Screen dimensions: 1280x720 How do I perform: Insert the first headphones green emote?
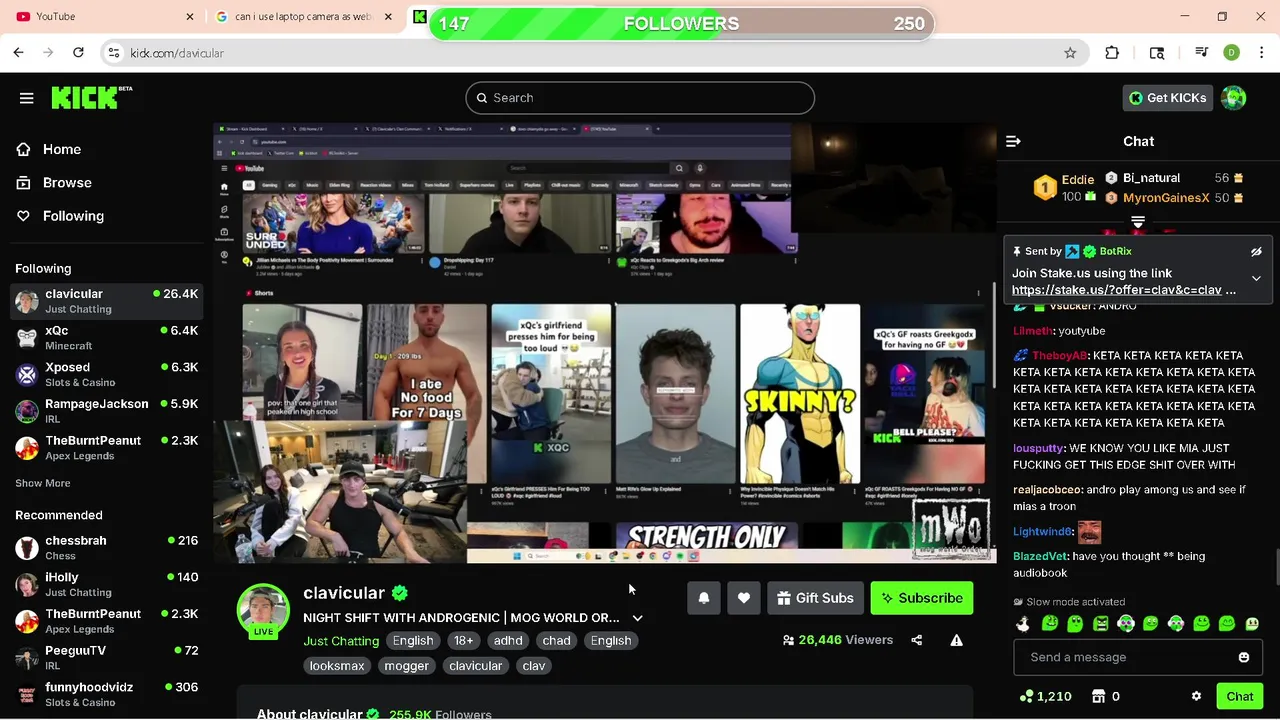pos(1125,624)
